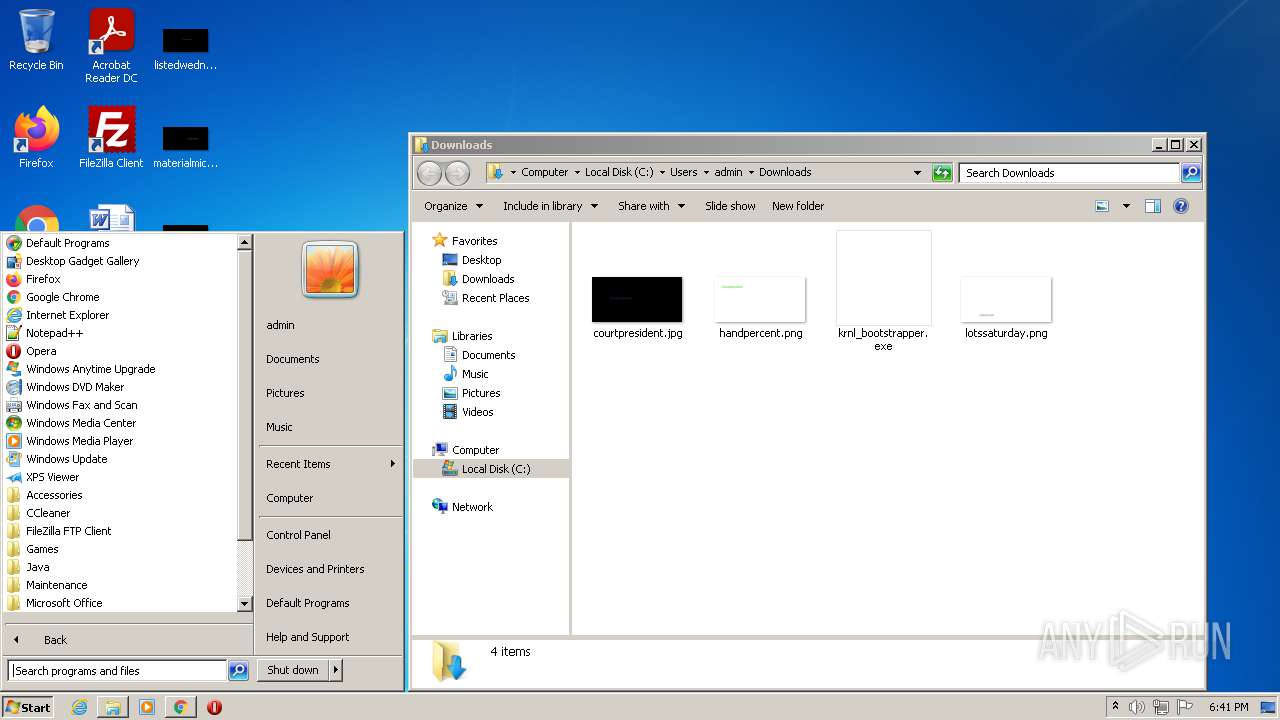Refresh the Downloads folder
1280x720 pixels.
942,173
